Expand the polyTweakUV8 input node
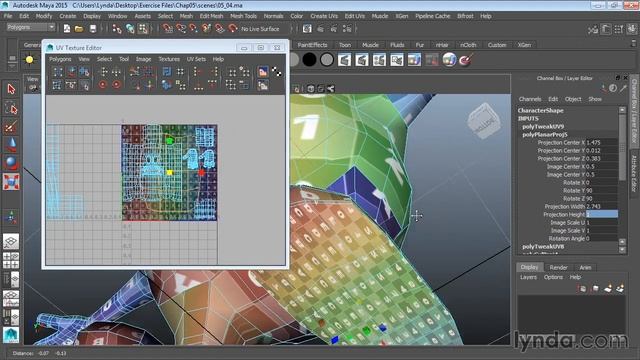This screenshot has width=640, height=360. (x=543, y=247)
